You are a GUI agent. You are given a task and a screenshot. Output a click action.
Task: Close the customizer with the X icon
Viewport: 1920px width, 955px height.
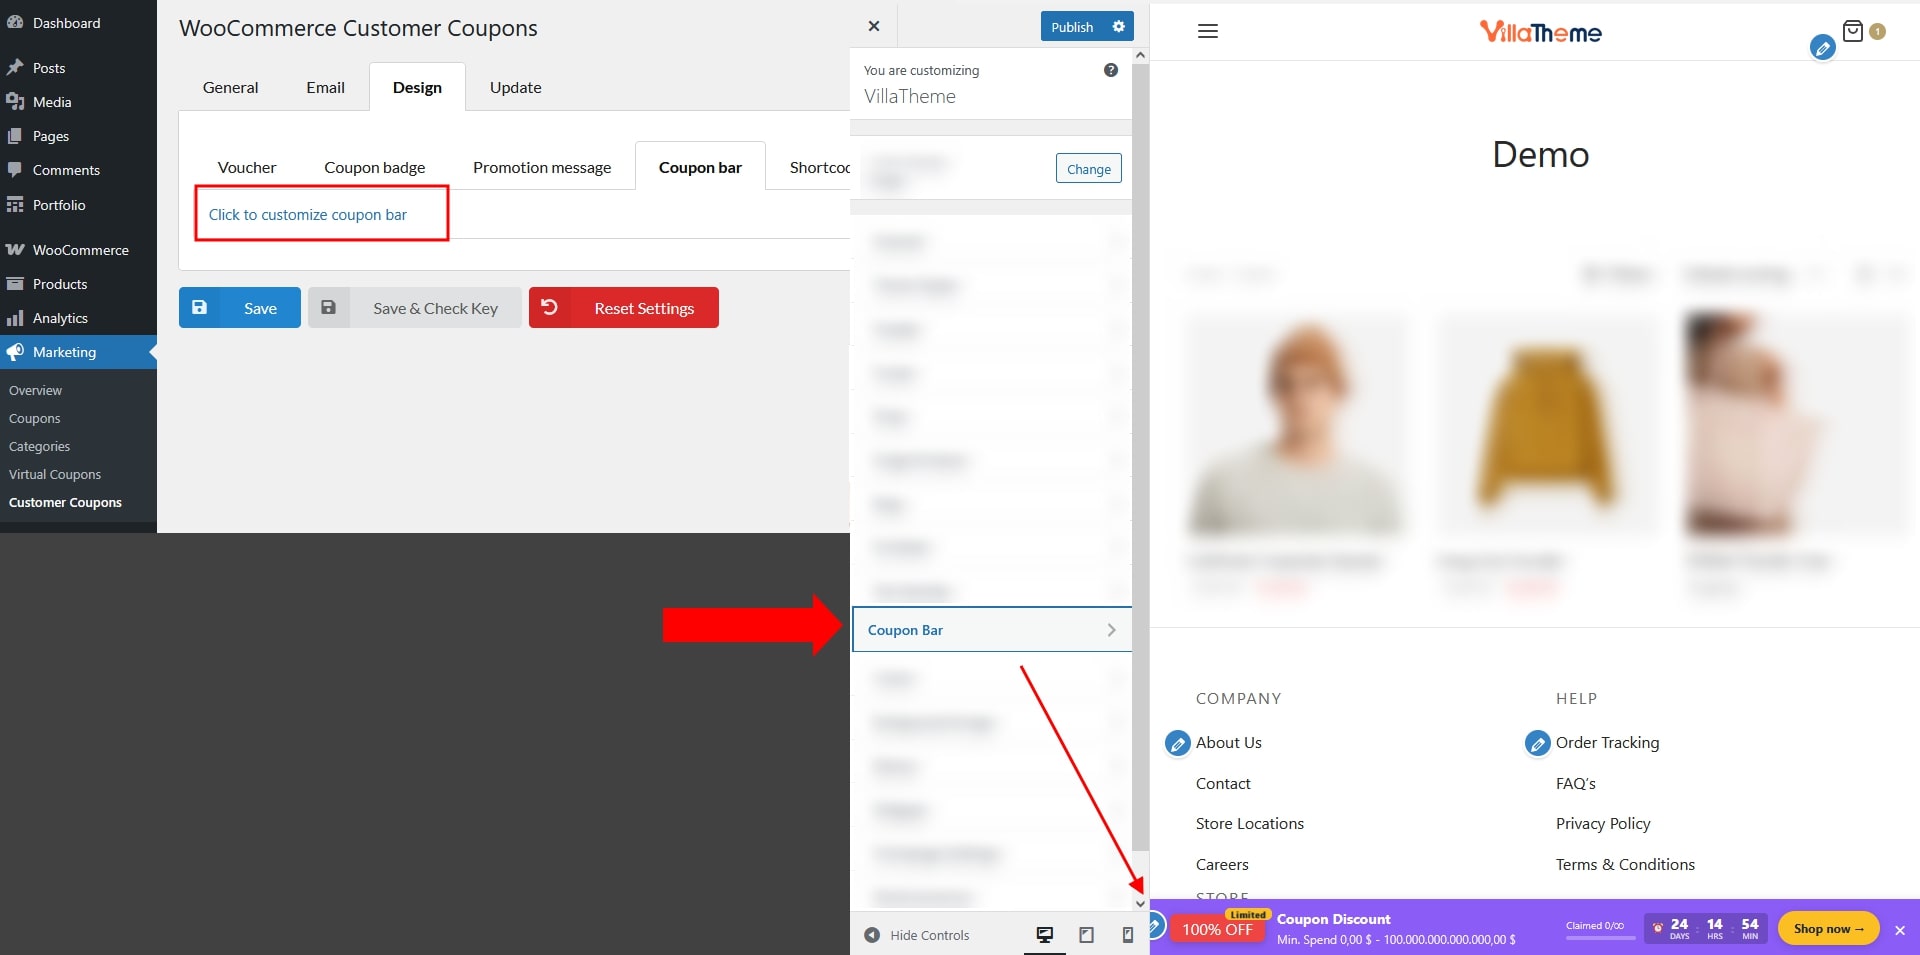pyautogui.click(x=874, y=26)
